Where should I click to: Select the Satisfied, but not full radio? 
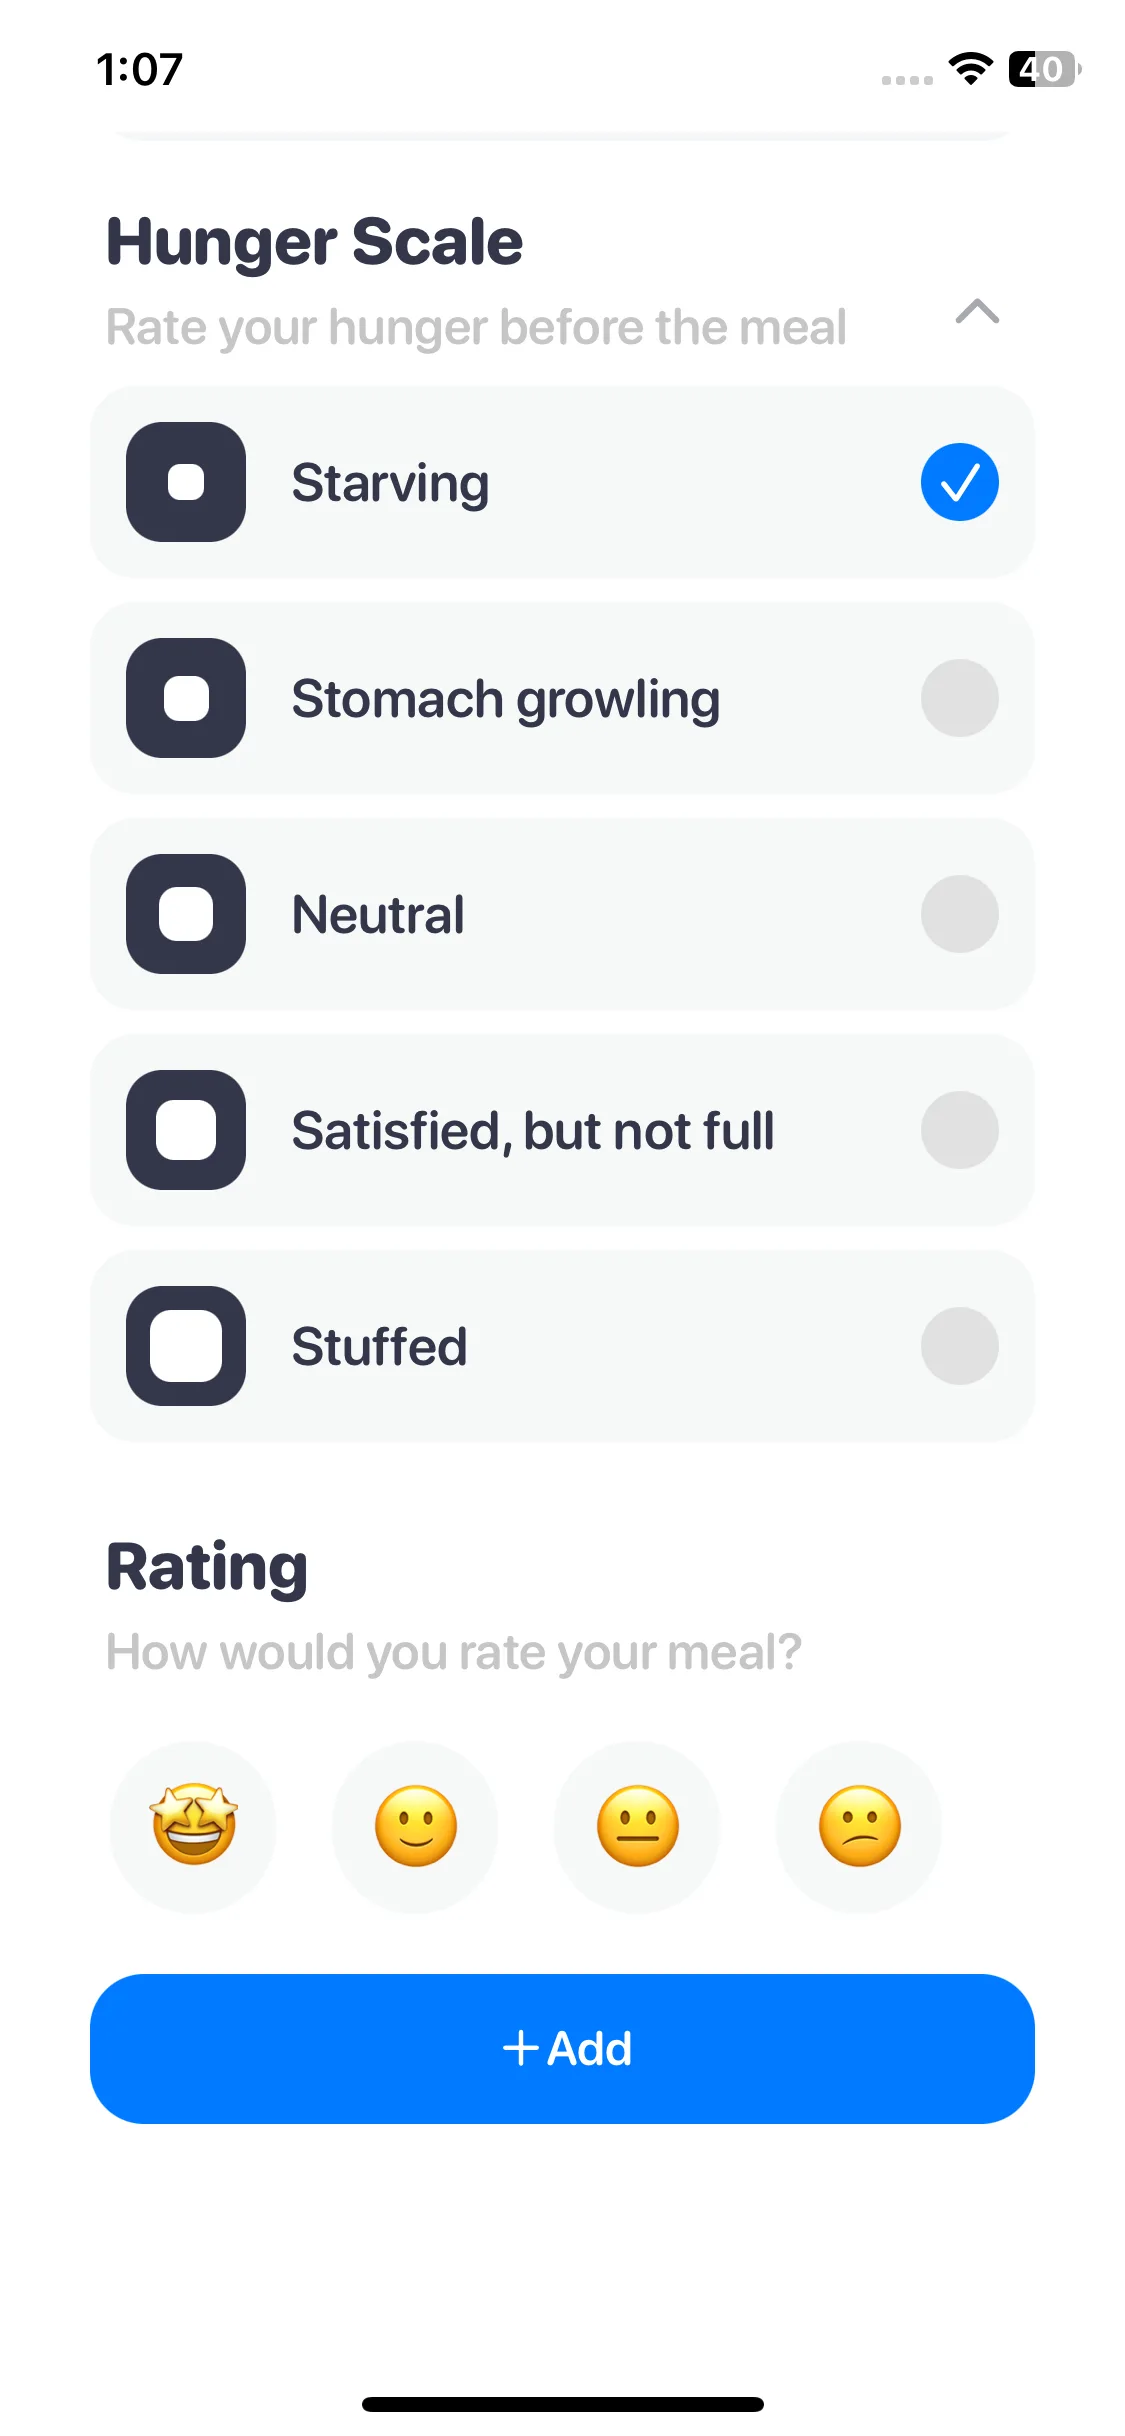[959, 1130]
